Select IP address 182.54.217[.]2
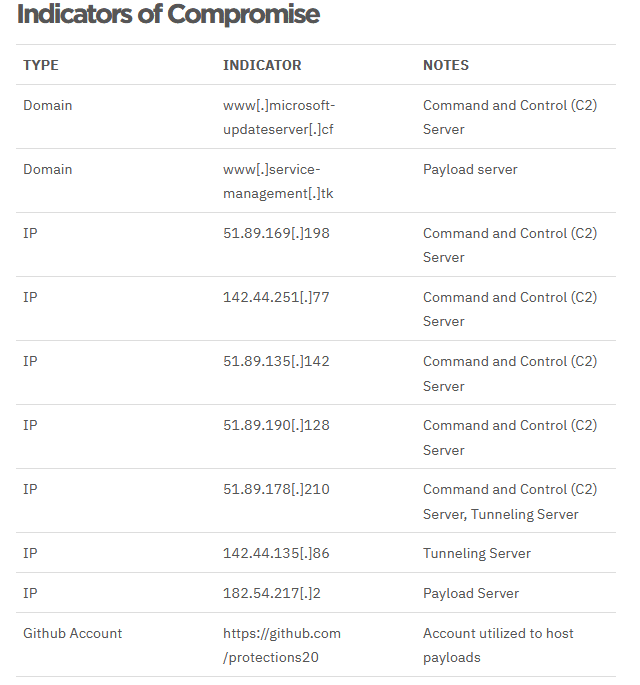Viewport: 640px width, 685px height. [x=272, y=593]
